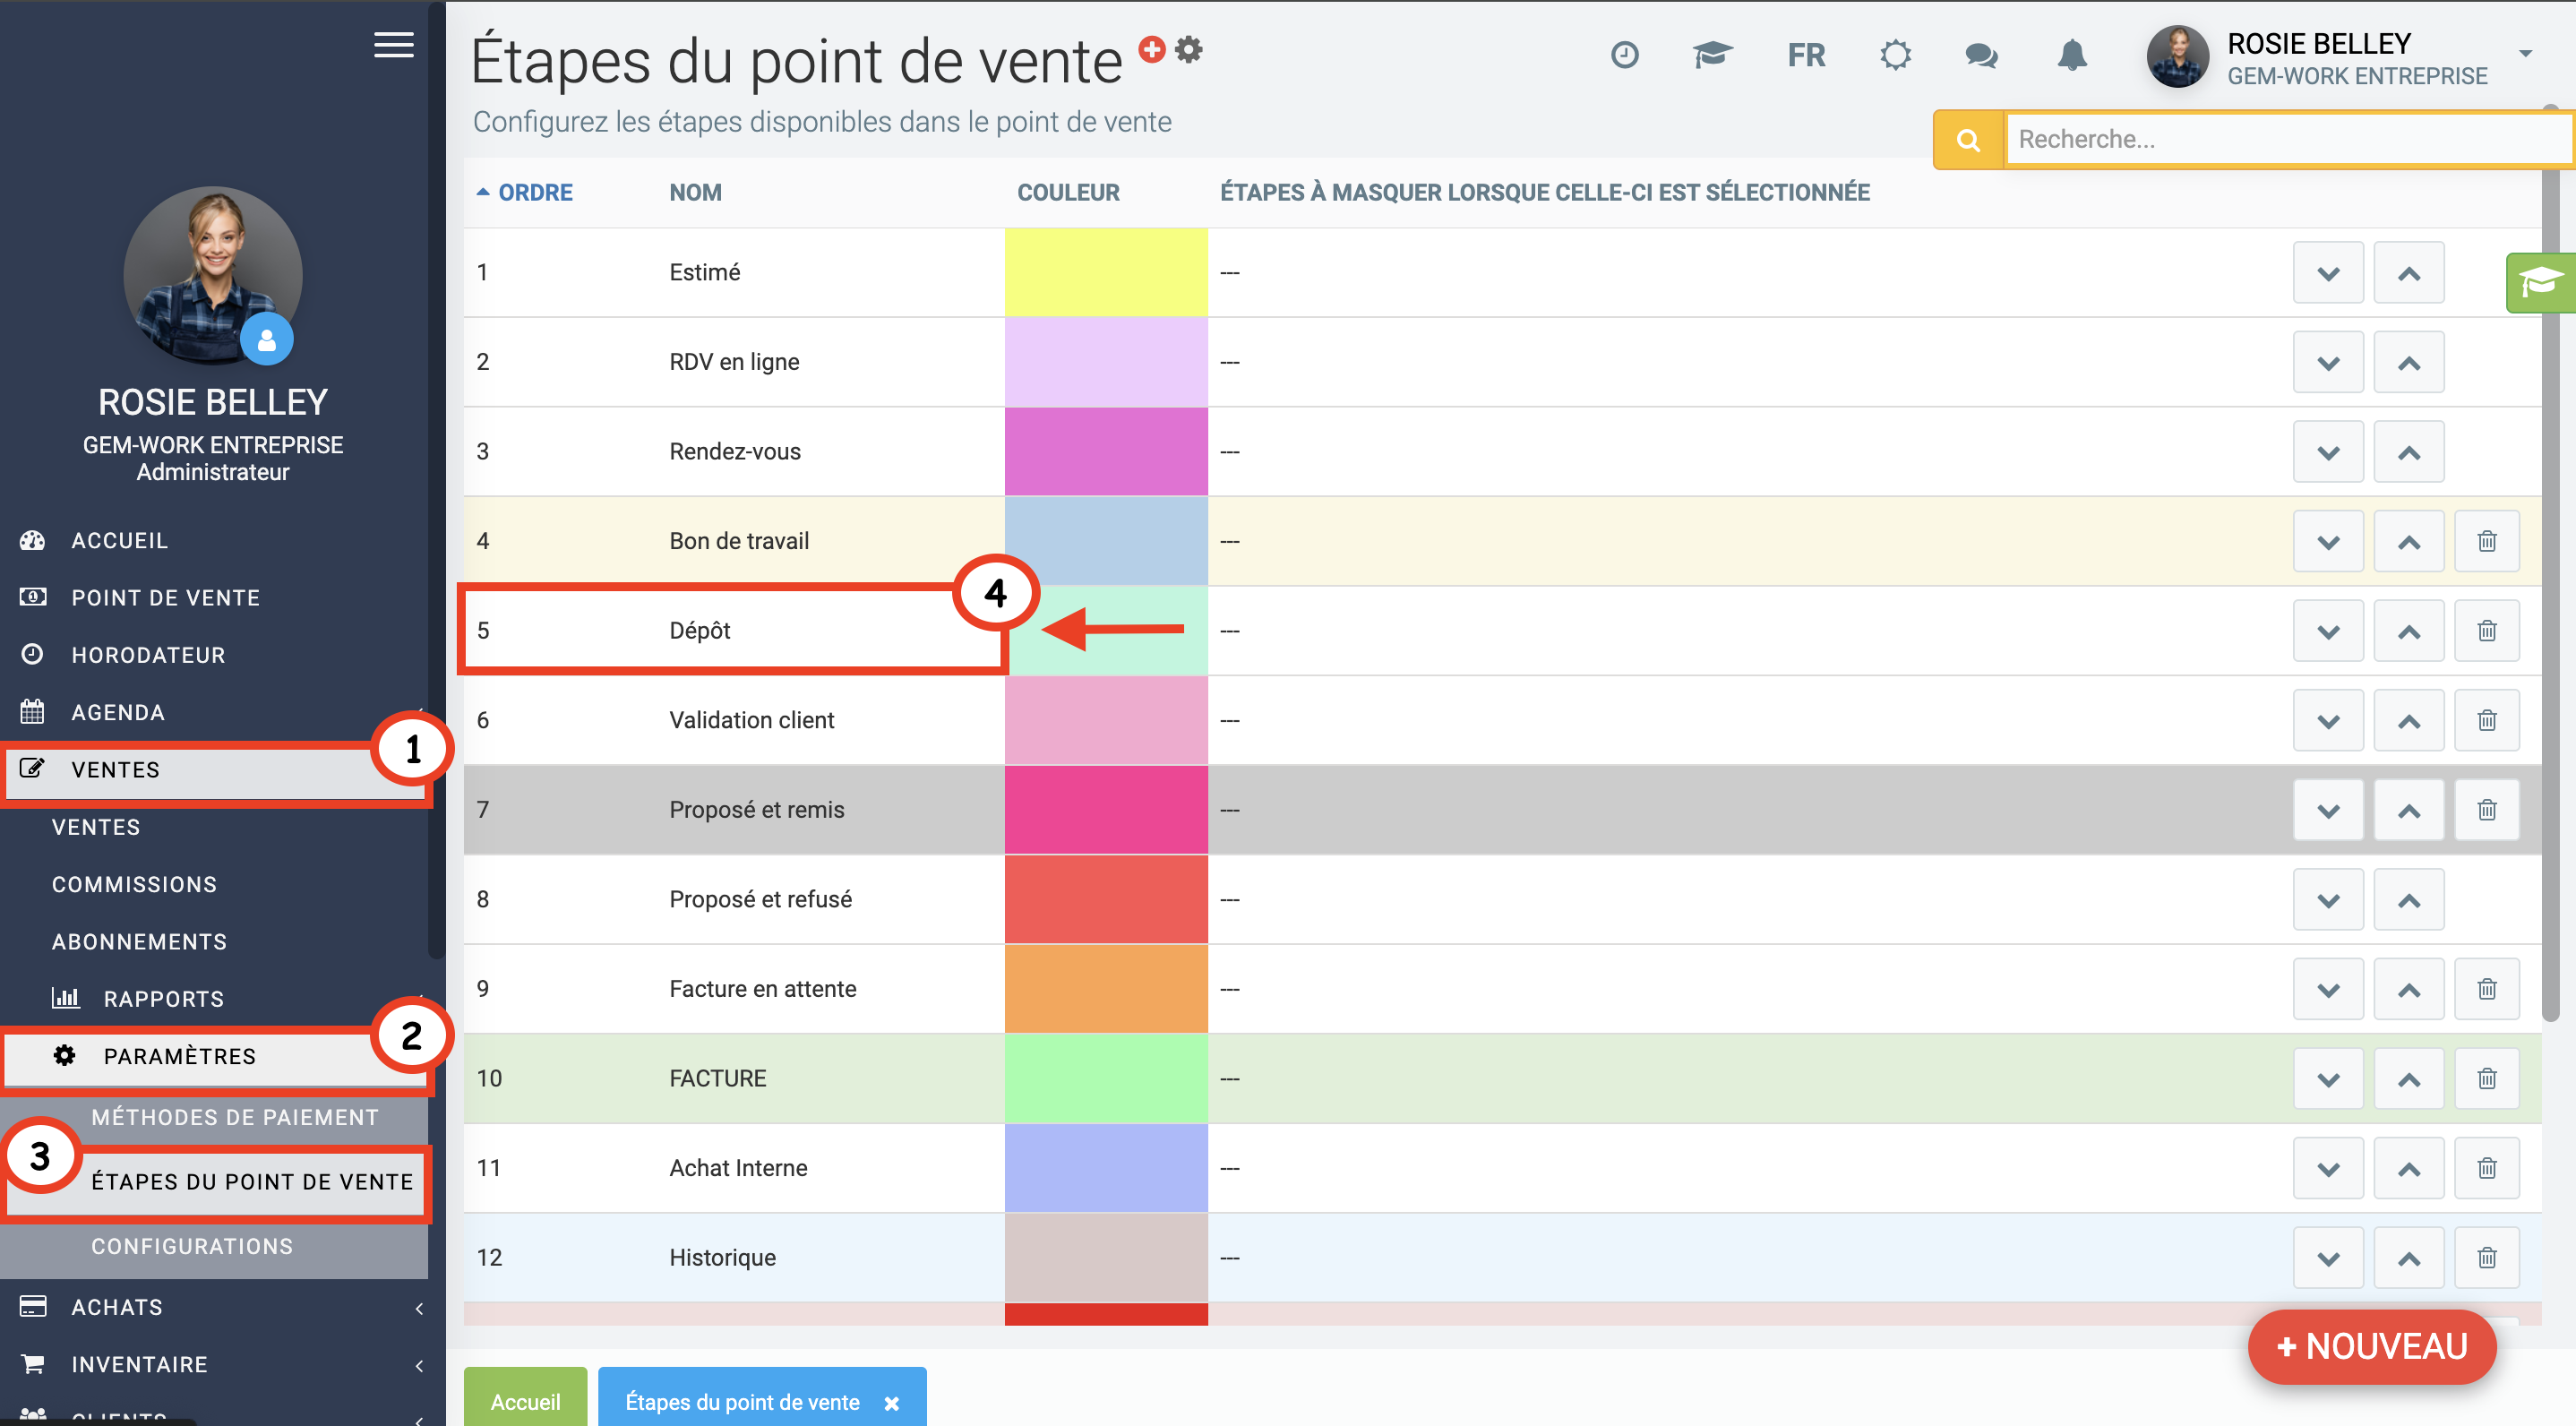Click the Rendez-vous magenta color swatch

click(1105, 451)
